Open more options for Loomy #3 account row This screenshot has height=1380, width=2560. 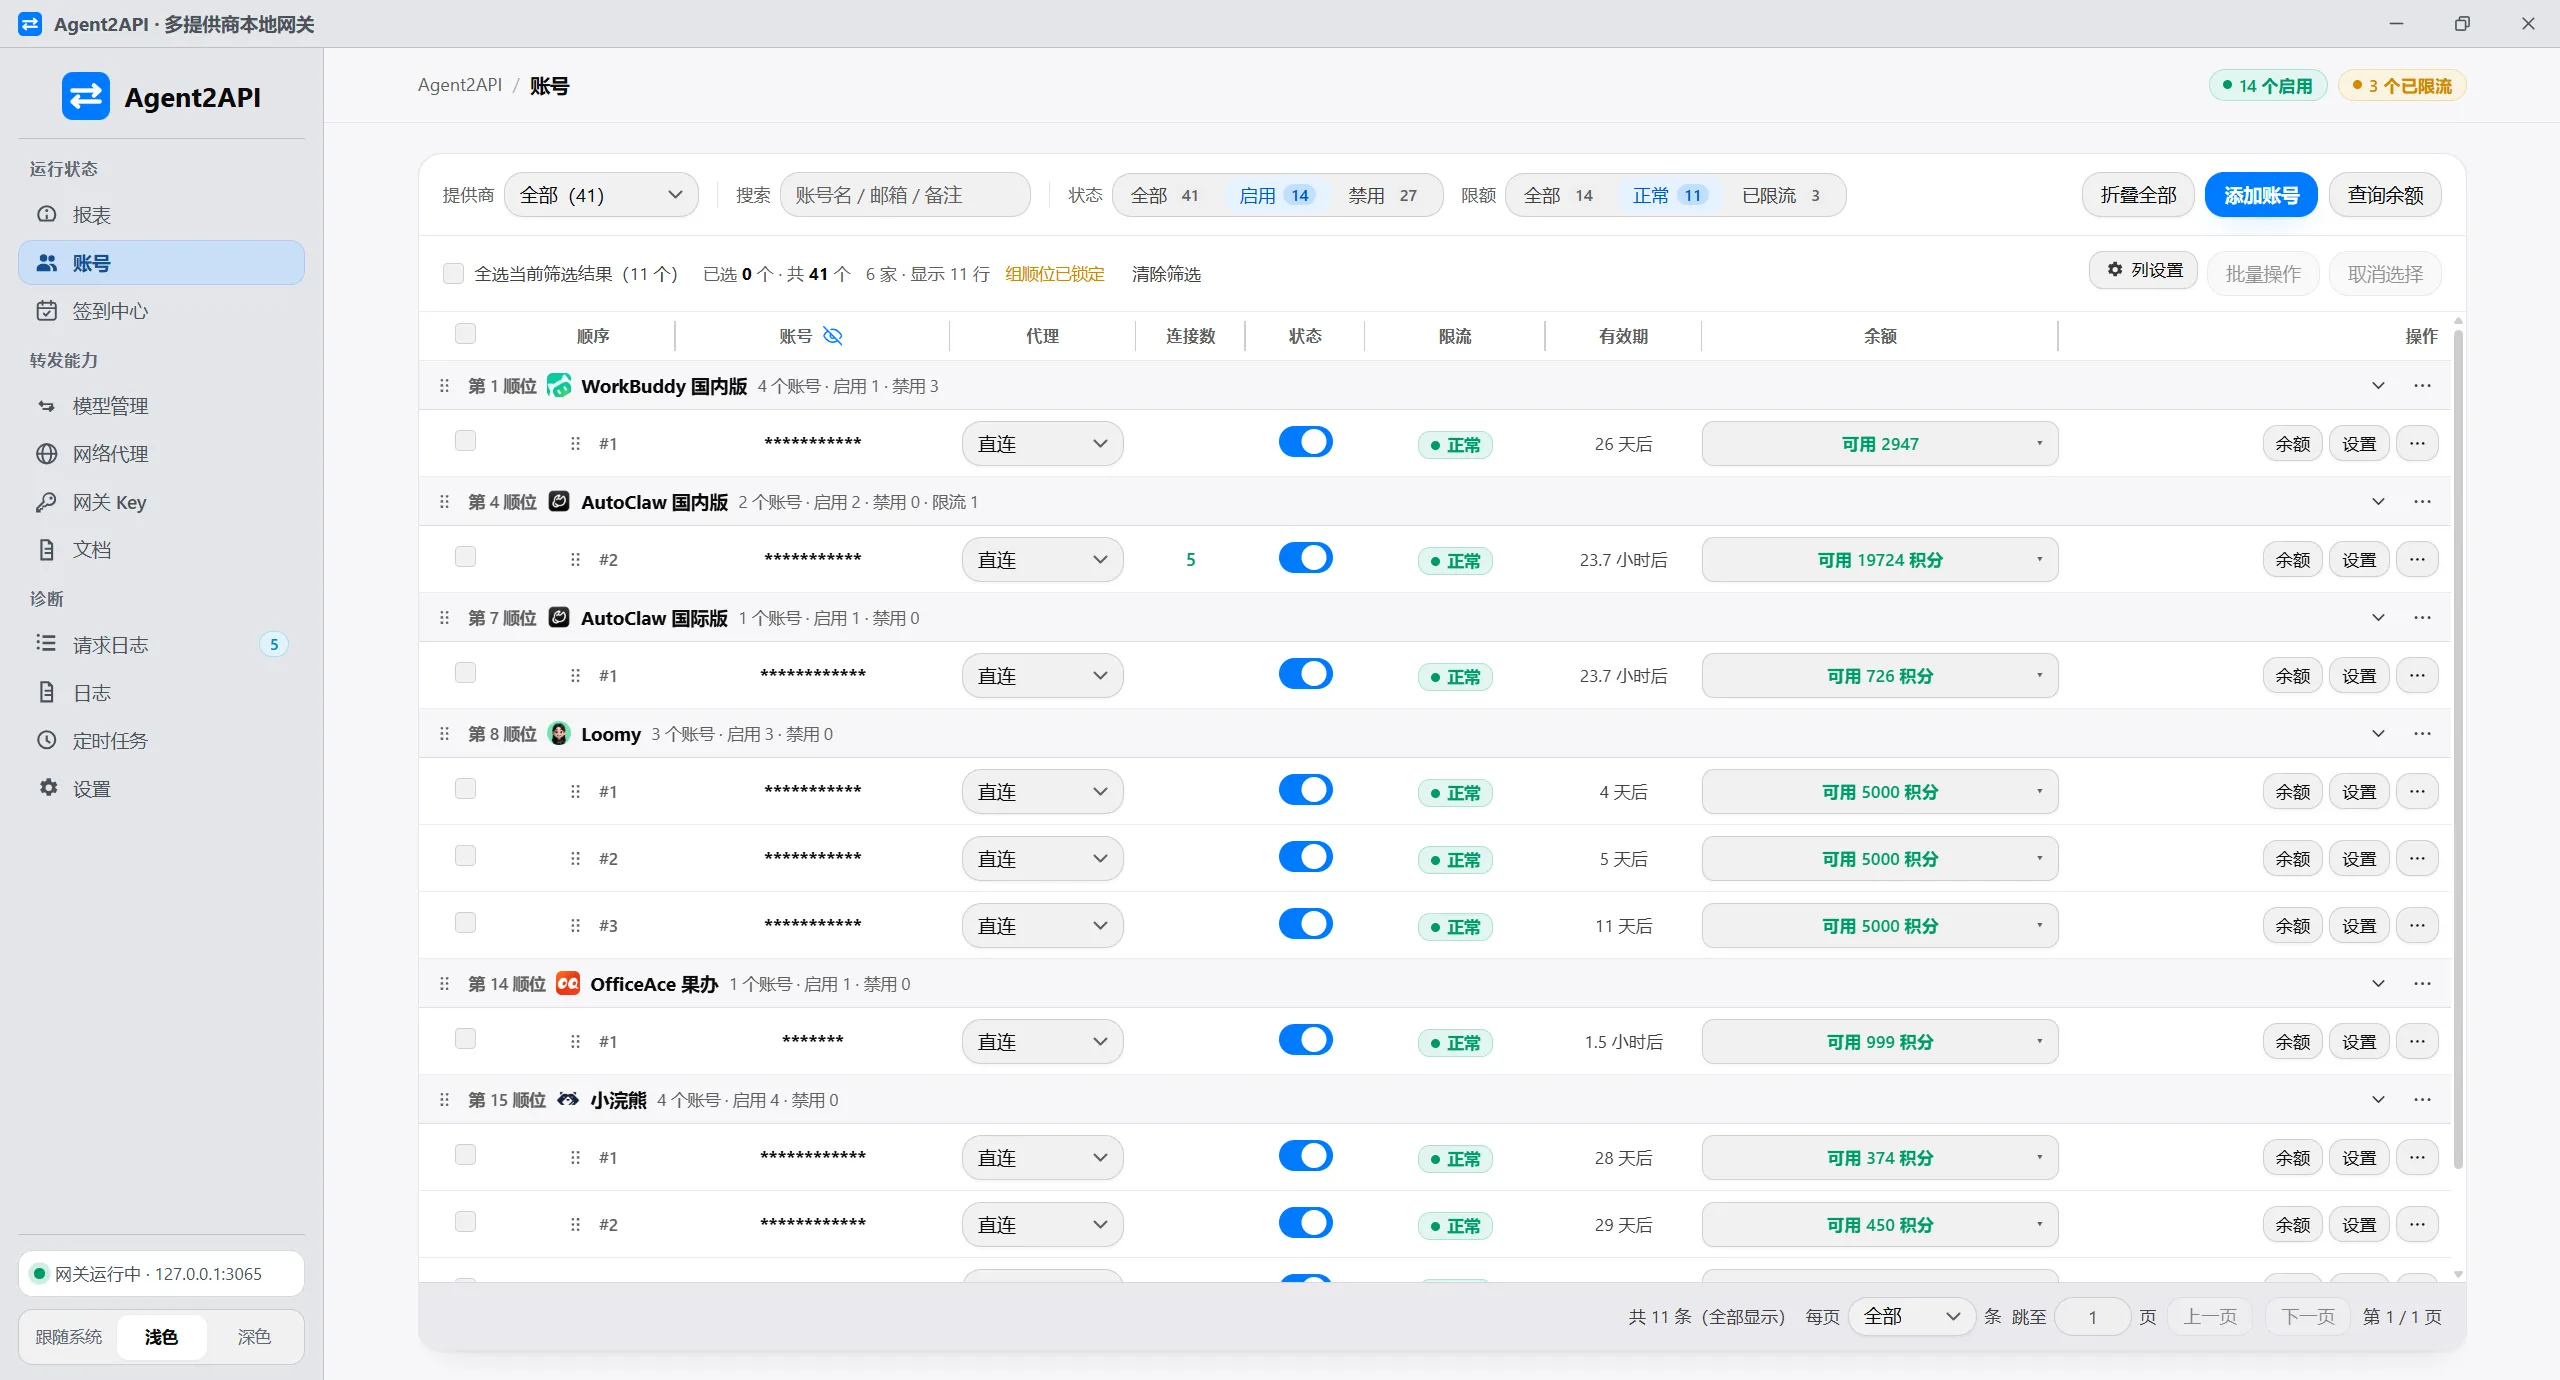tap(2417, 925)
